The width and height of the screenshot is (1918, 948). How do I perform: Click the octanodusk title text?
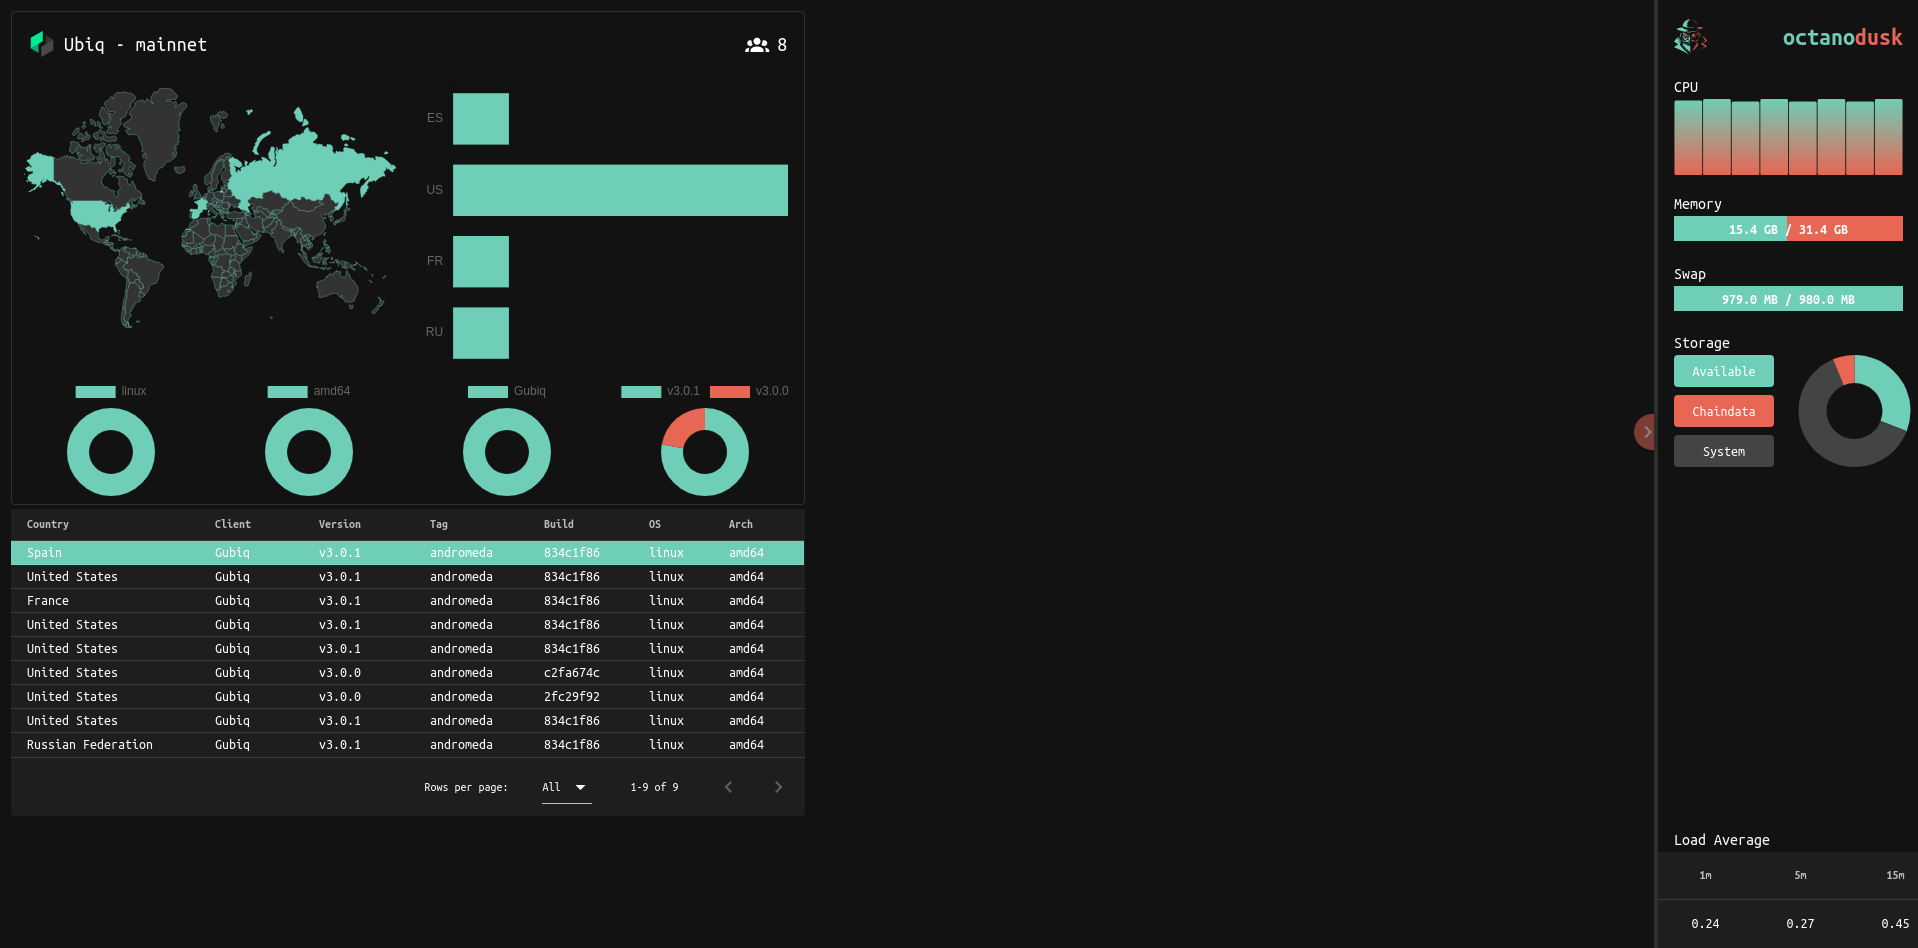1842,37
